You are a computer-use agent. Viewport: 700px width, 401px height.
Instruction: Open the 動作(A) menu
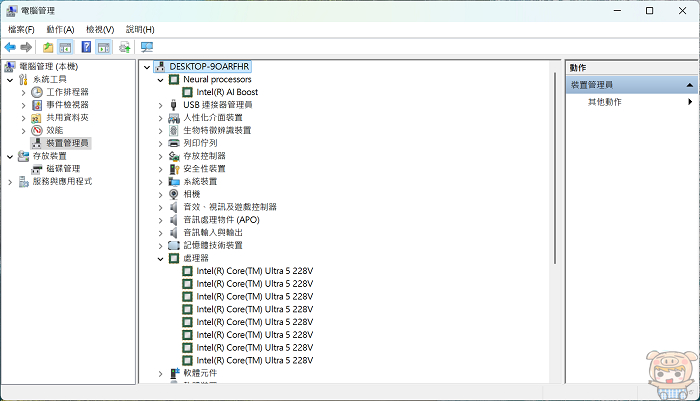tap(60, 29)
